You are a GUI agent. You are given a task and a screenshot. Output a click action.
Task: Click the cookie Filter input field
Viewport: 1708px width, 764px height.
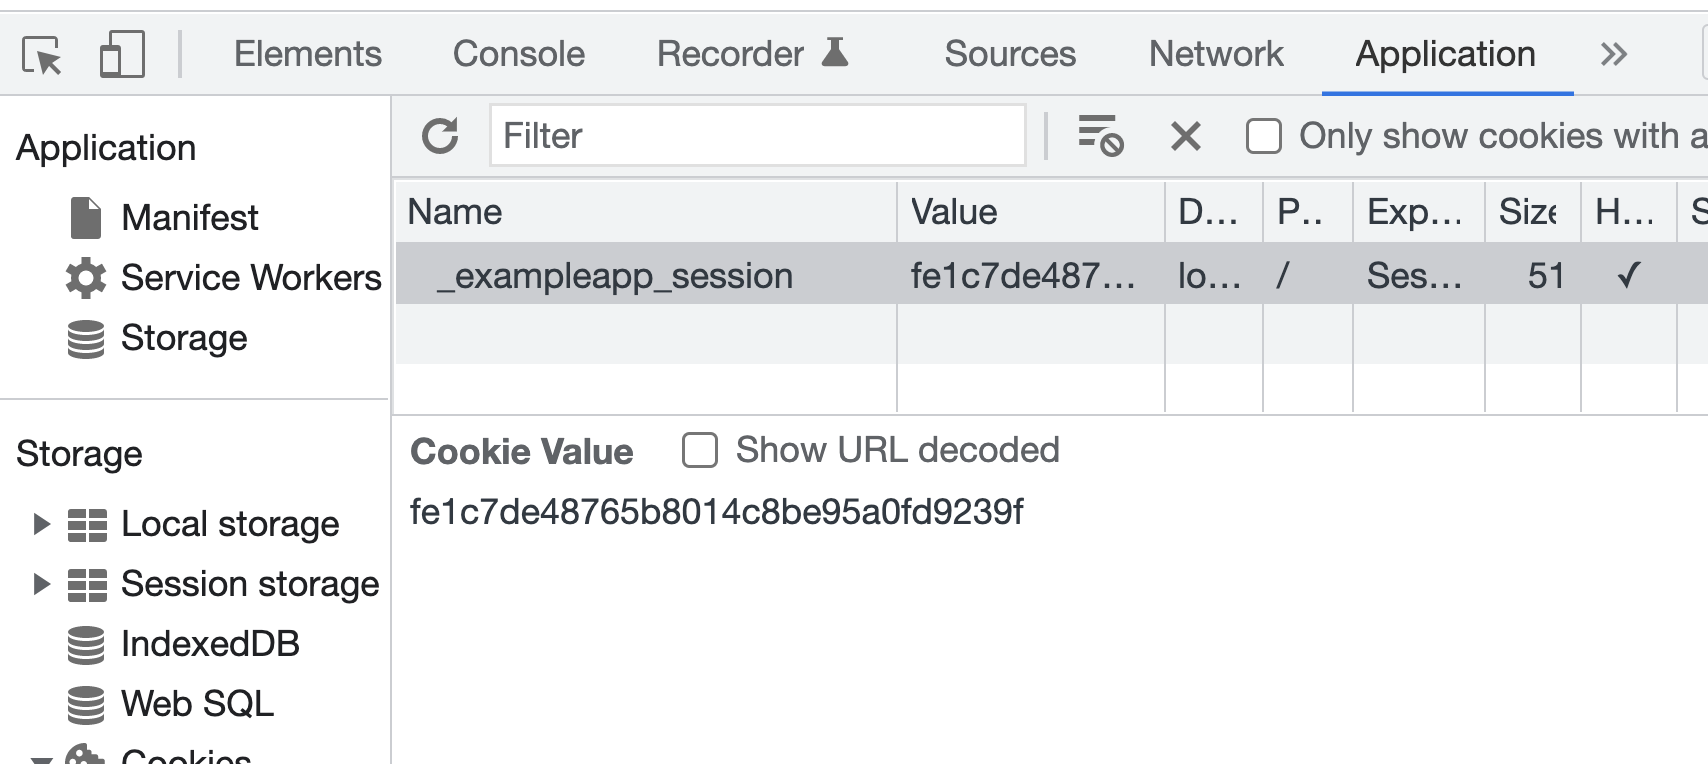tap(757, 136)
